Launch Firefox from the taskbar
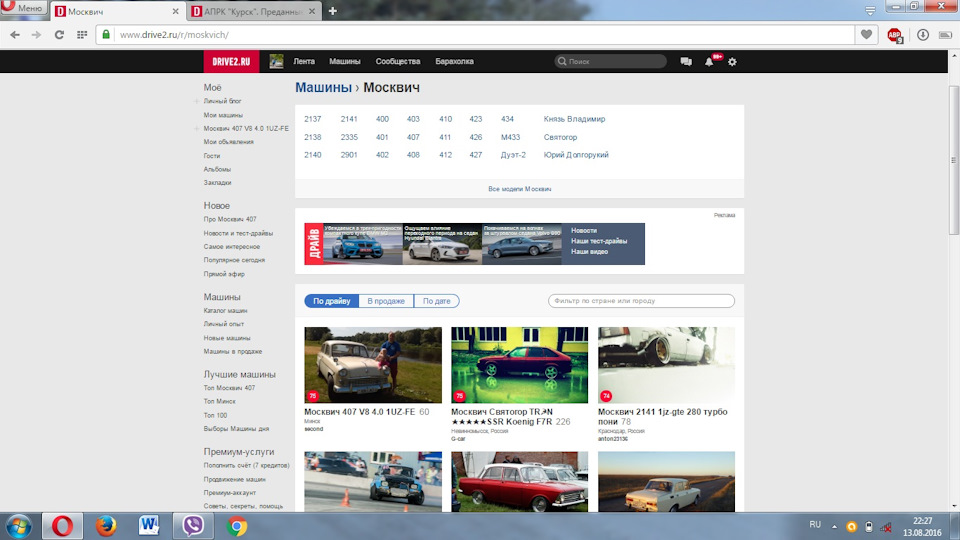This screenshot has height=540, width=960. coord(105,526)
